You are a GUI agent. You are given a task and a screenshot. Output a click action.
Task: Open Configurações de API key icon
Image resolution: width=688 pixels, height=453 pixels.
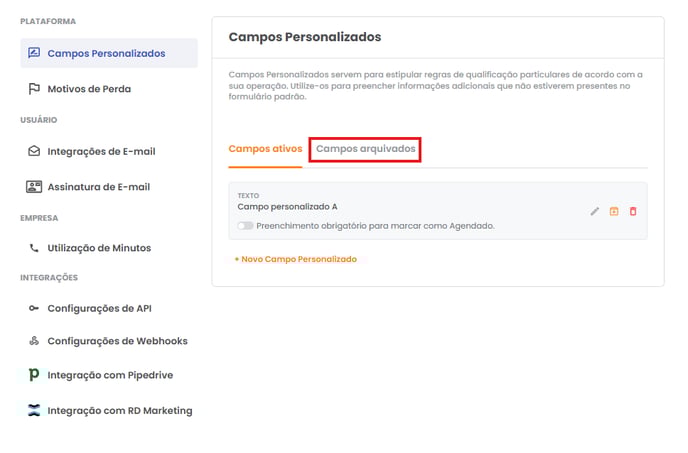point(34,308)
